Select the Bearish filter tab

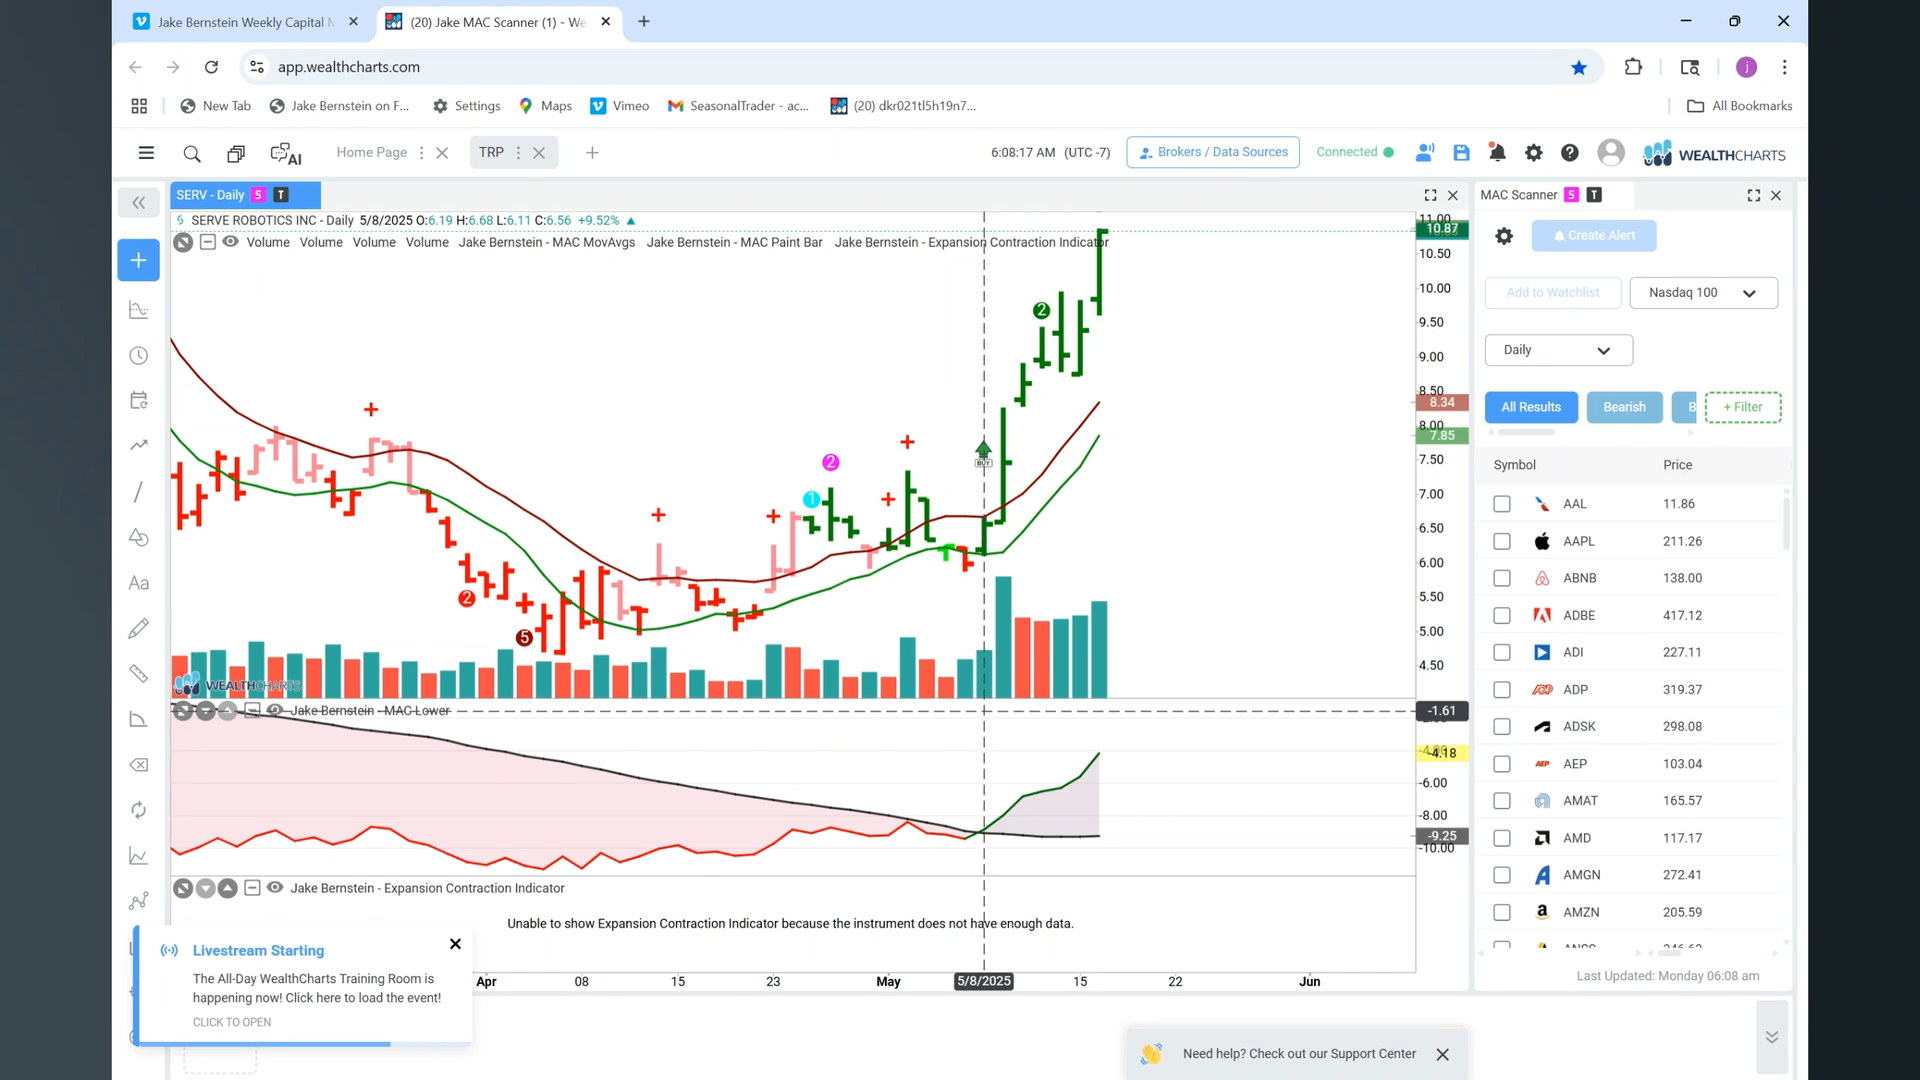(x=1624, y=407)
